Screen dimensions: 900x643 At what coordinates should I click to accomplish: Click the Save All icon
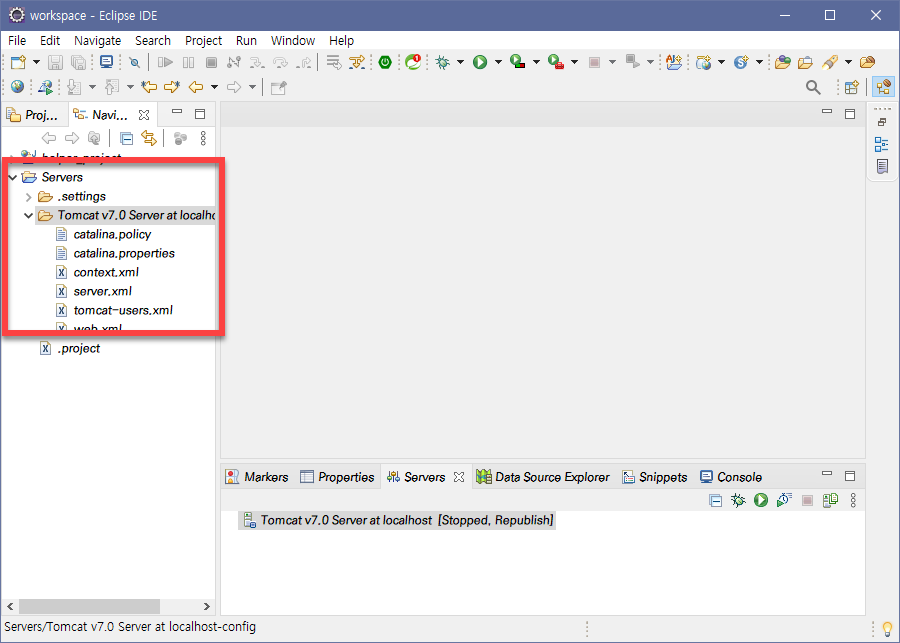click(x=79, y=62)
